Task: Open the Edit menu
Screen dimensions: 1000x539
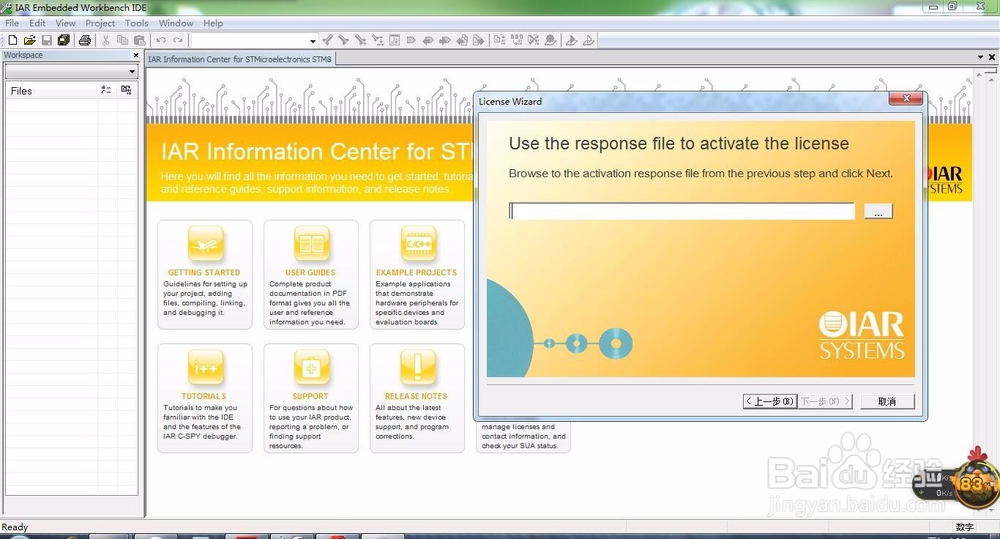Action: [37, 23]
